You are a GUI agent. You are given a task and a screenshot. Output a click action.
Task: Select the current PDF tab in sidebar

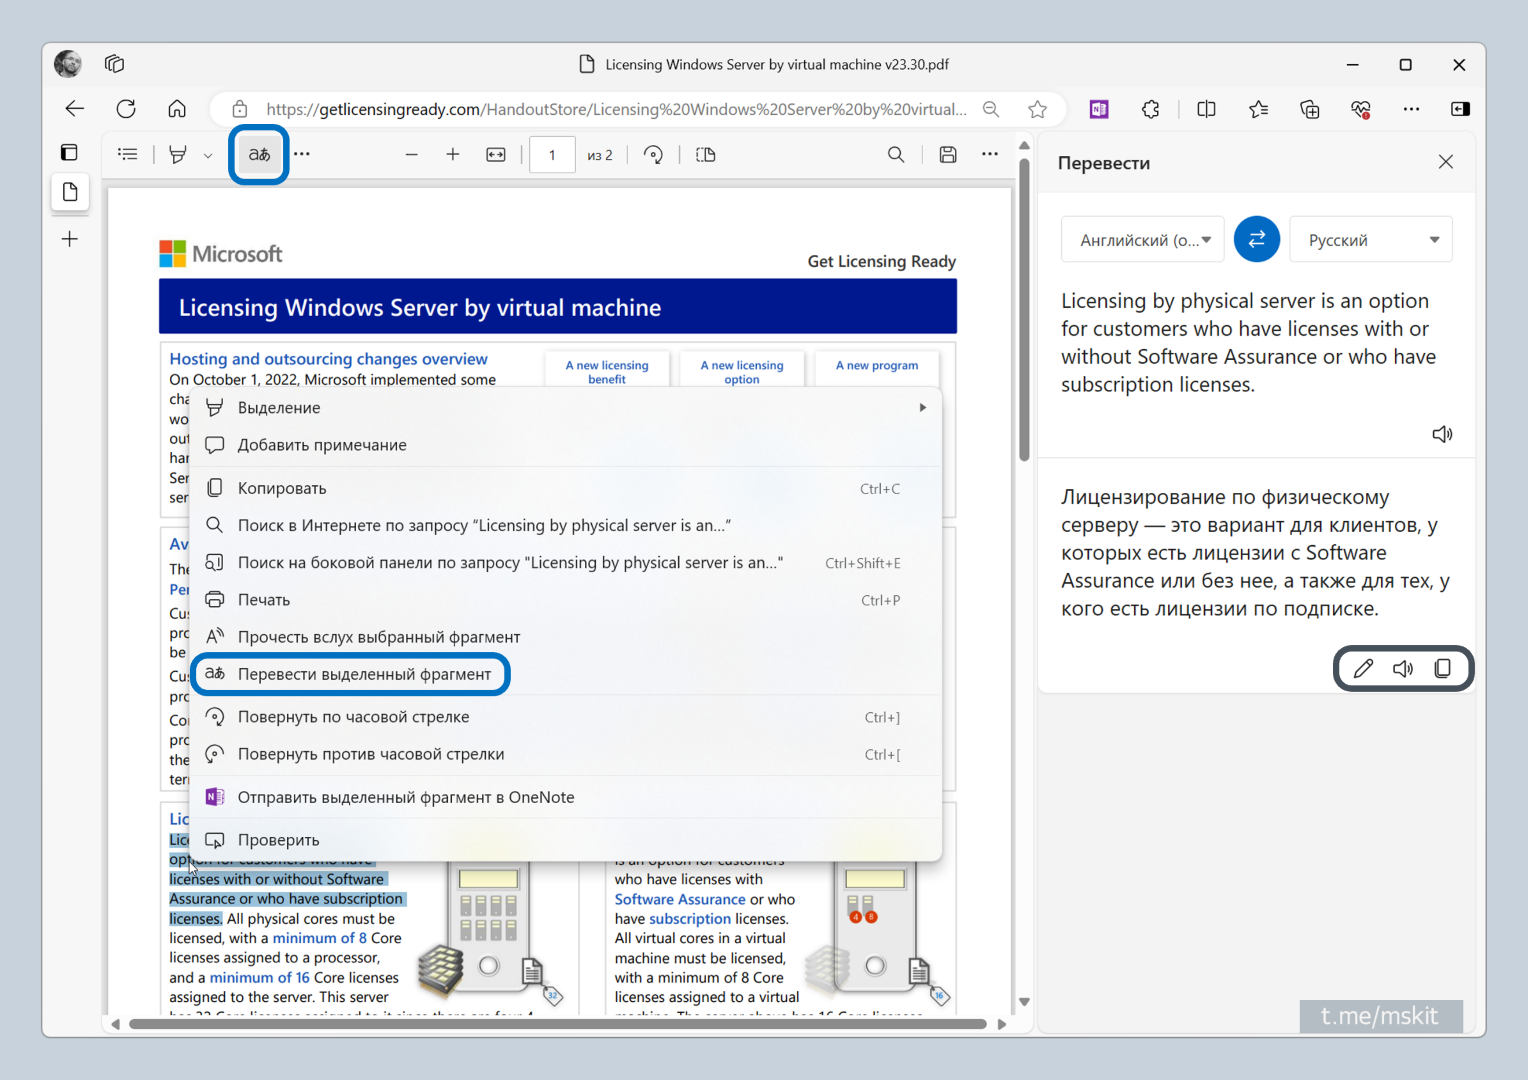70,192
